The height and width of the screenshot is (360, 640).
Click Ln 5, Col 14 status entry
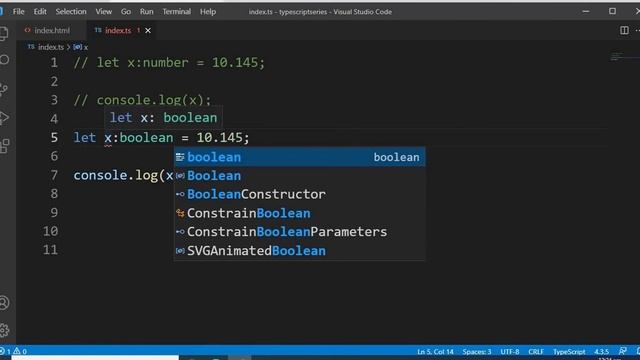(435, 351)
